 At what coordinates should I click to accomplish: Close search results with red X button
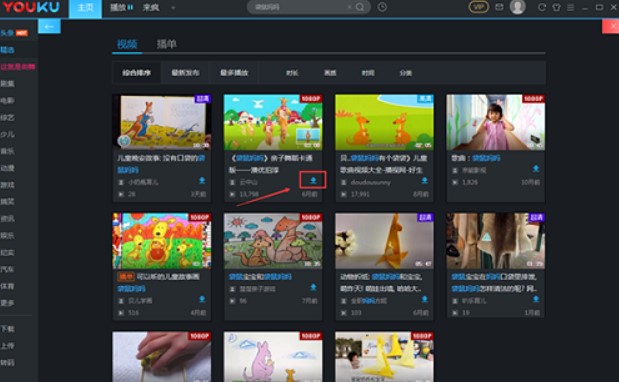click(x=611, y=26)
